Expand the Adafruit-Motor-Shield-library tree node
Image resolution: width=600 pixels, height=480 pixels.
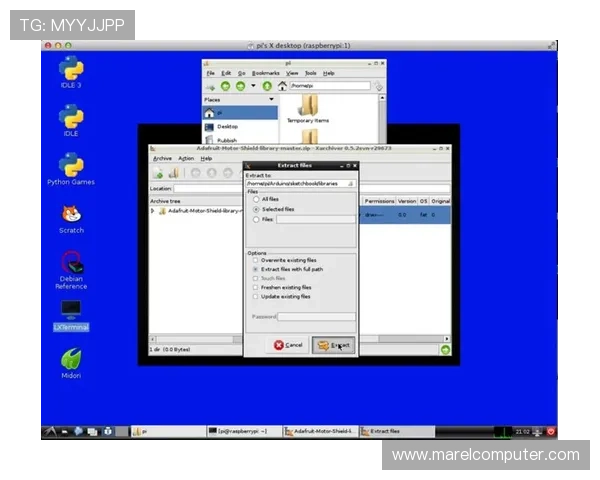(x=155, y=211)
